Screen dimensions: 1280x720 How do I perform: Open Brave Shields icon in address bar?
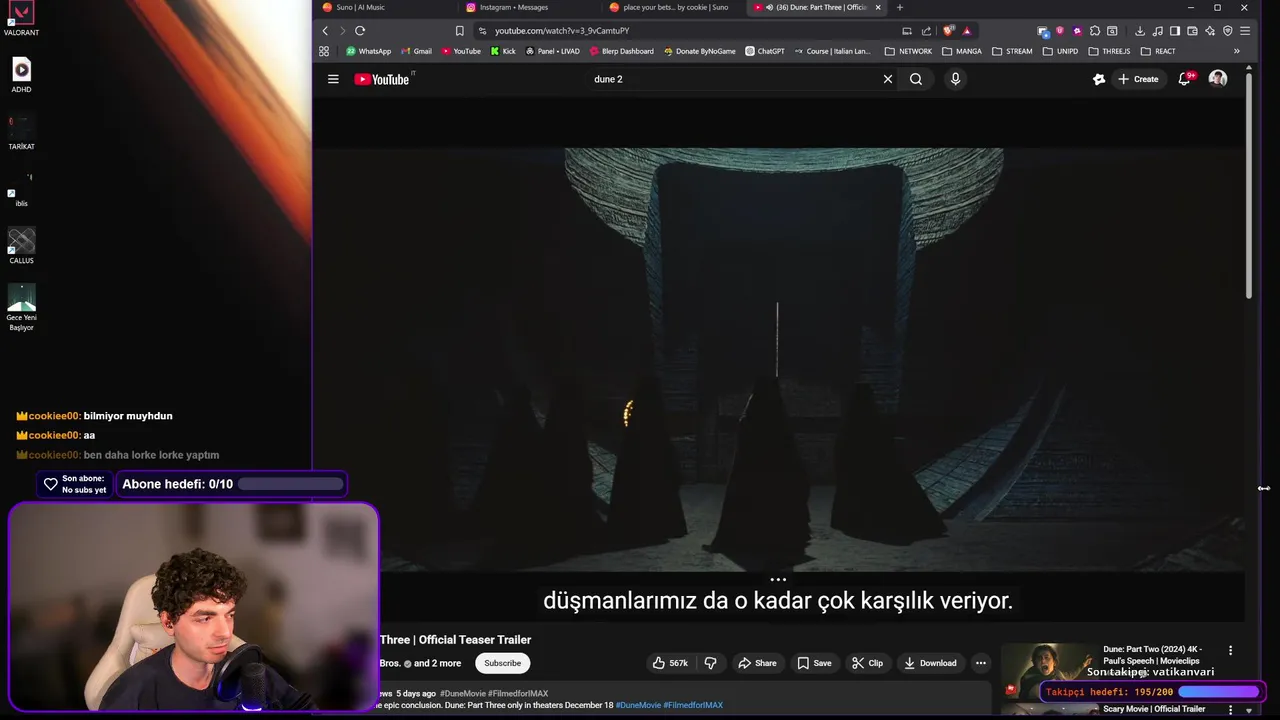click(948, 31)
